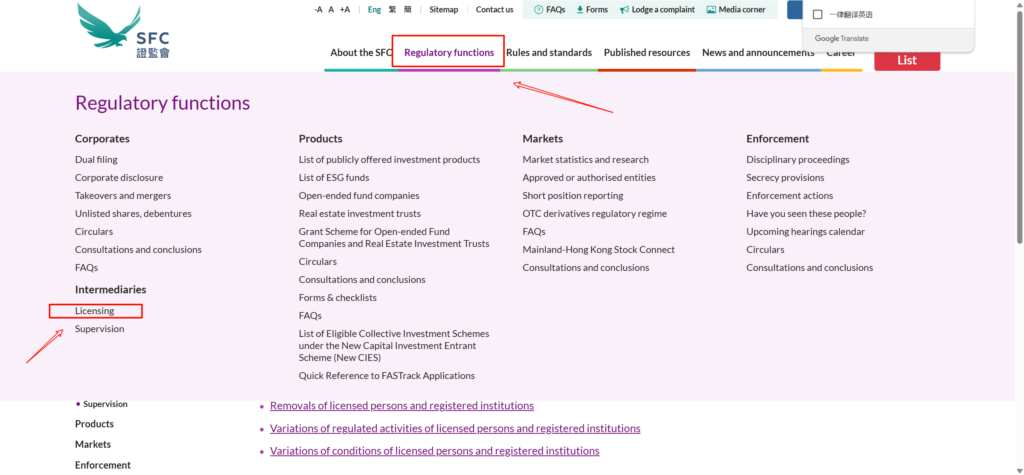
Task: Increase font size with +A
Action: pyautogui.click(x=345, y=10)
